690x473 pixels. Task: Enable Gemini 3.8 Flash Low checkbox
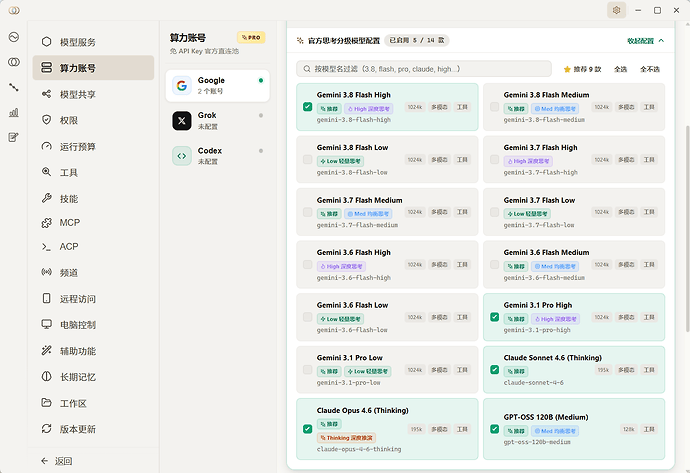[308, 159]
